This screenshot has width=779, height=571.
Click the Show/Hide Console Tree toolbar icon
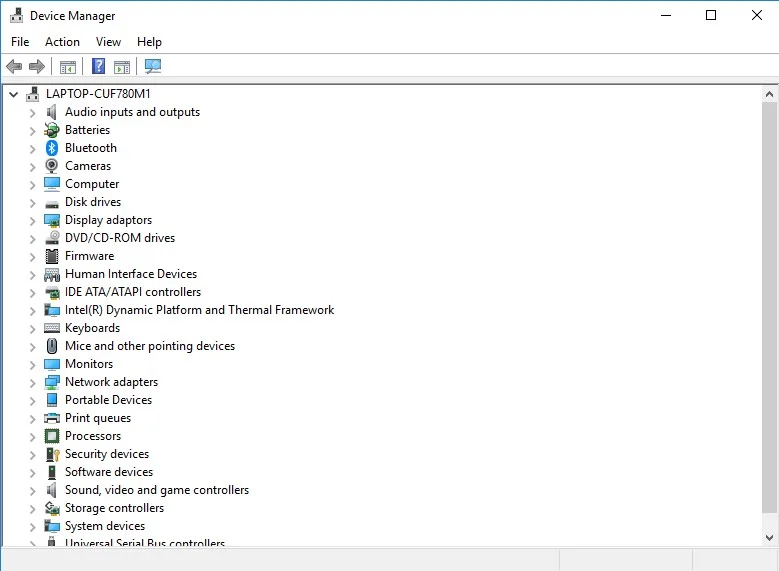(x=68, y=67)
